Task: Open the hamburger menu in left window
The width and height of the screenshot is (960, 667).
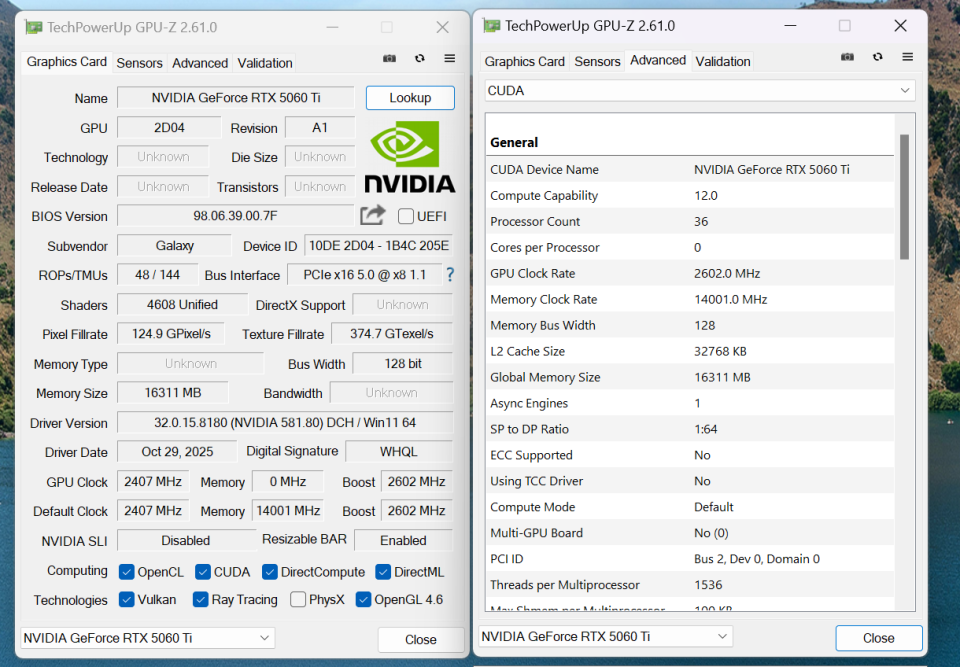Action: tap(450, 59)
